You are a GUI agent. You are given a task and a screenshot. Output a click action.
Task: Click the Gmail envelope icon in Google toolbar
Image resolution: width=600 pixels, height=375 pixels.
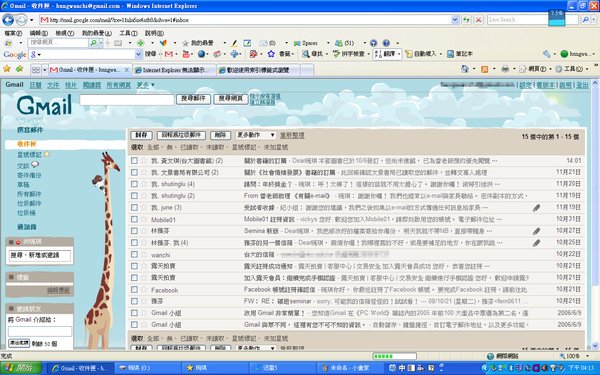[168, 54]
